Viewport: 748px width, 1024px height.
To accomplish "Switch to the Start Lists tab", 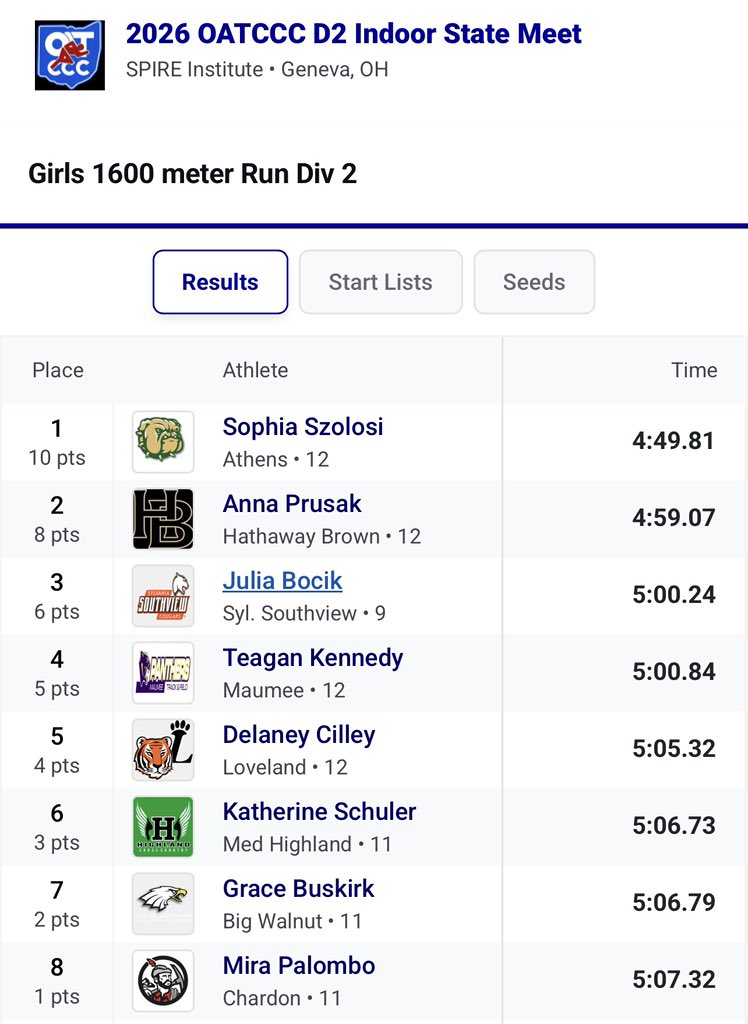I will coord(381,282).
